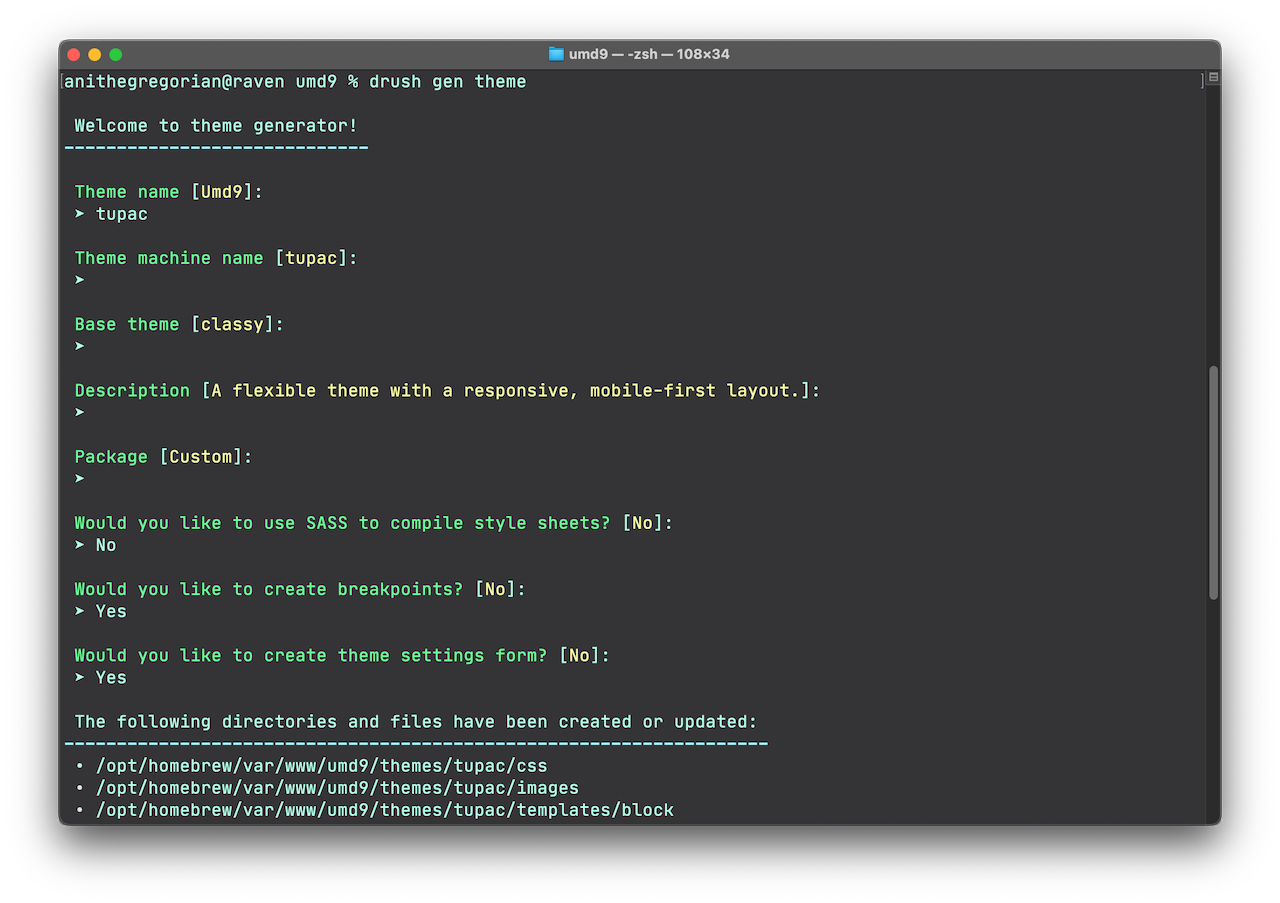Screen dimensions: 1280x903
Task: Click the Theme machine name [tupac] prompt
Action: 214,257
